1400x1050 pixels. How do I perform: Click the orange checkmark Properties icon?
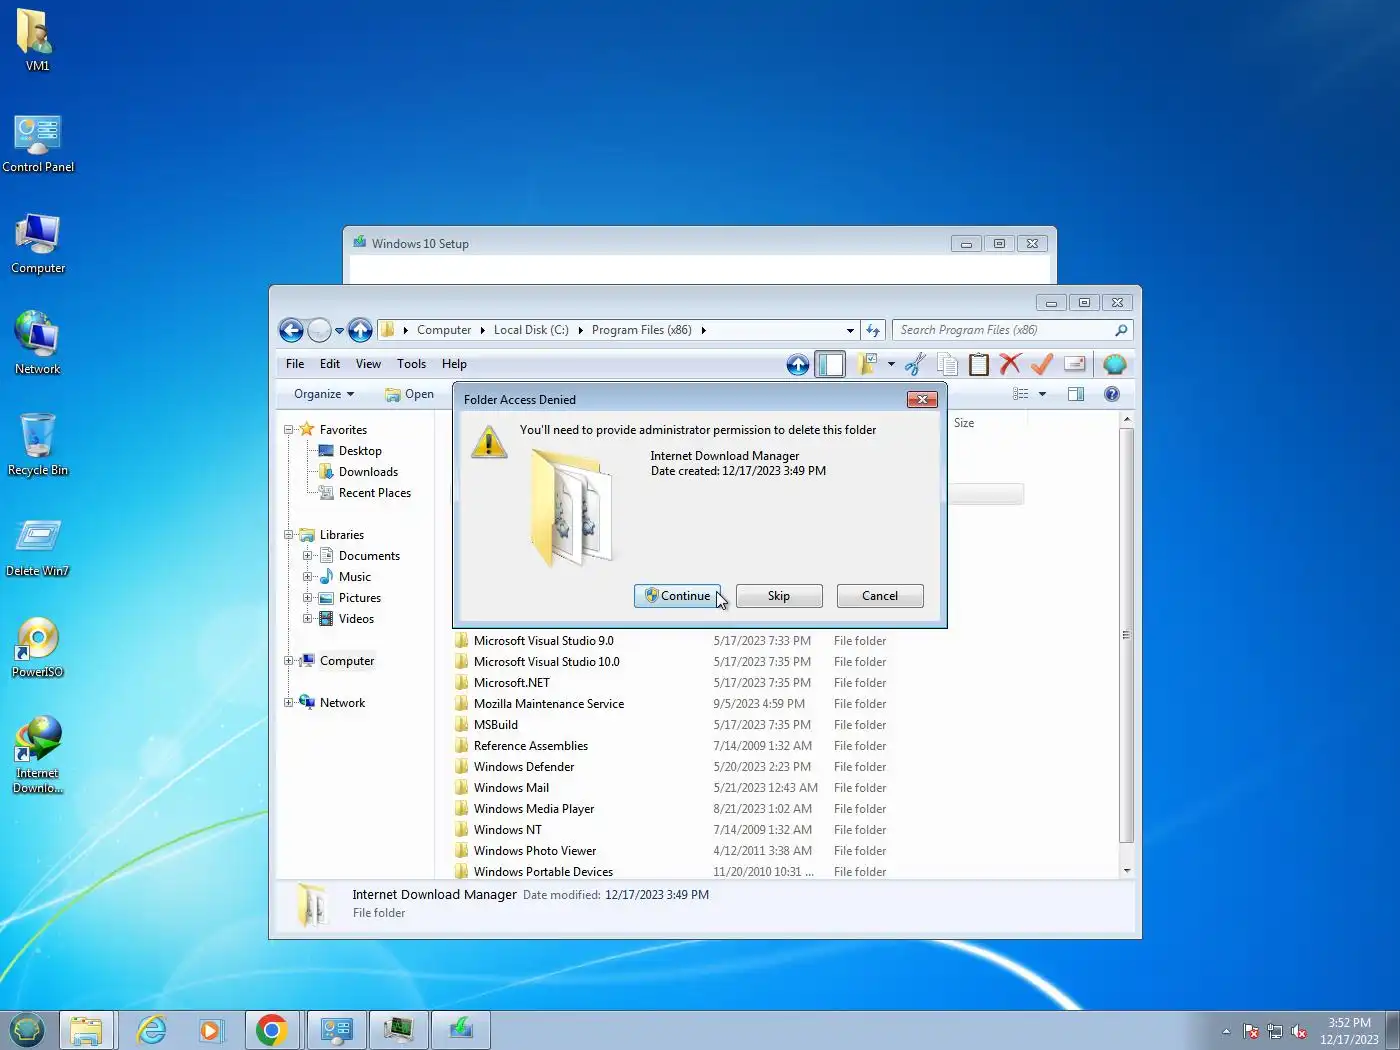pos(1042,364)
